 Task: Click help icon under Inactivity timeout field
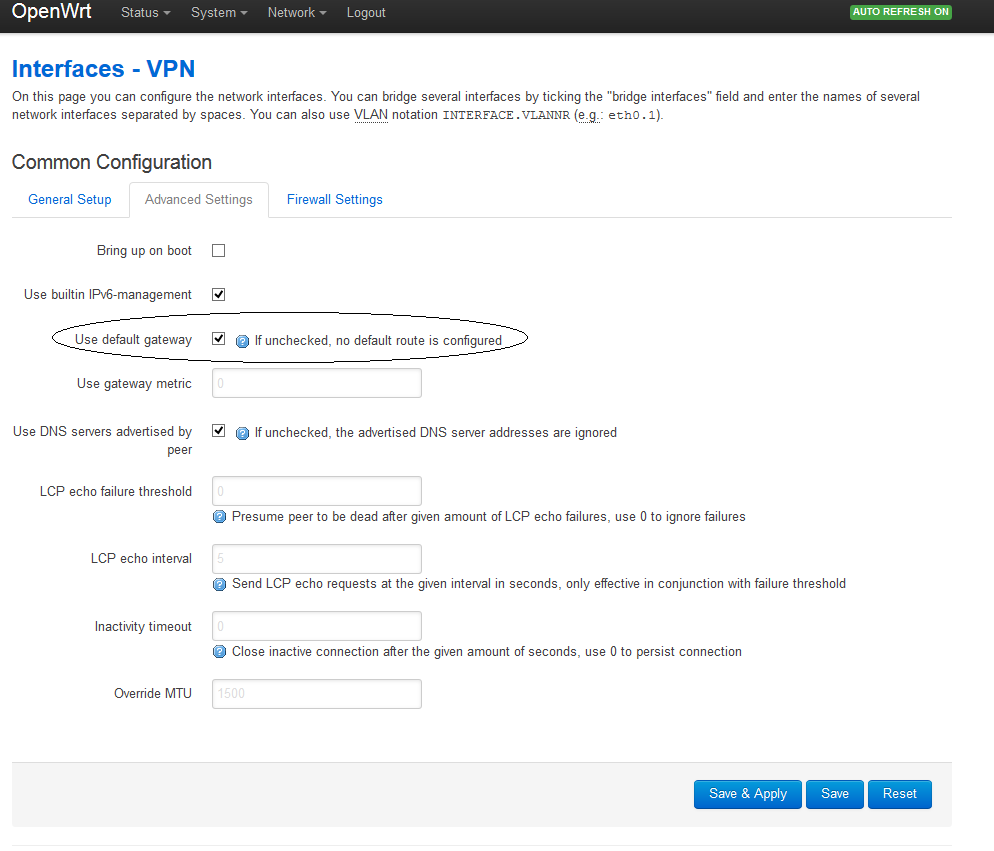point(219,652)
